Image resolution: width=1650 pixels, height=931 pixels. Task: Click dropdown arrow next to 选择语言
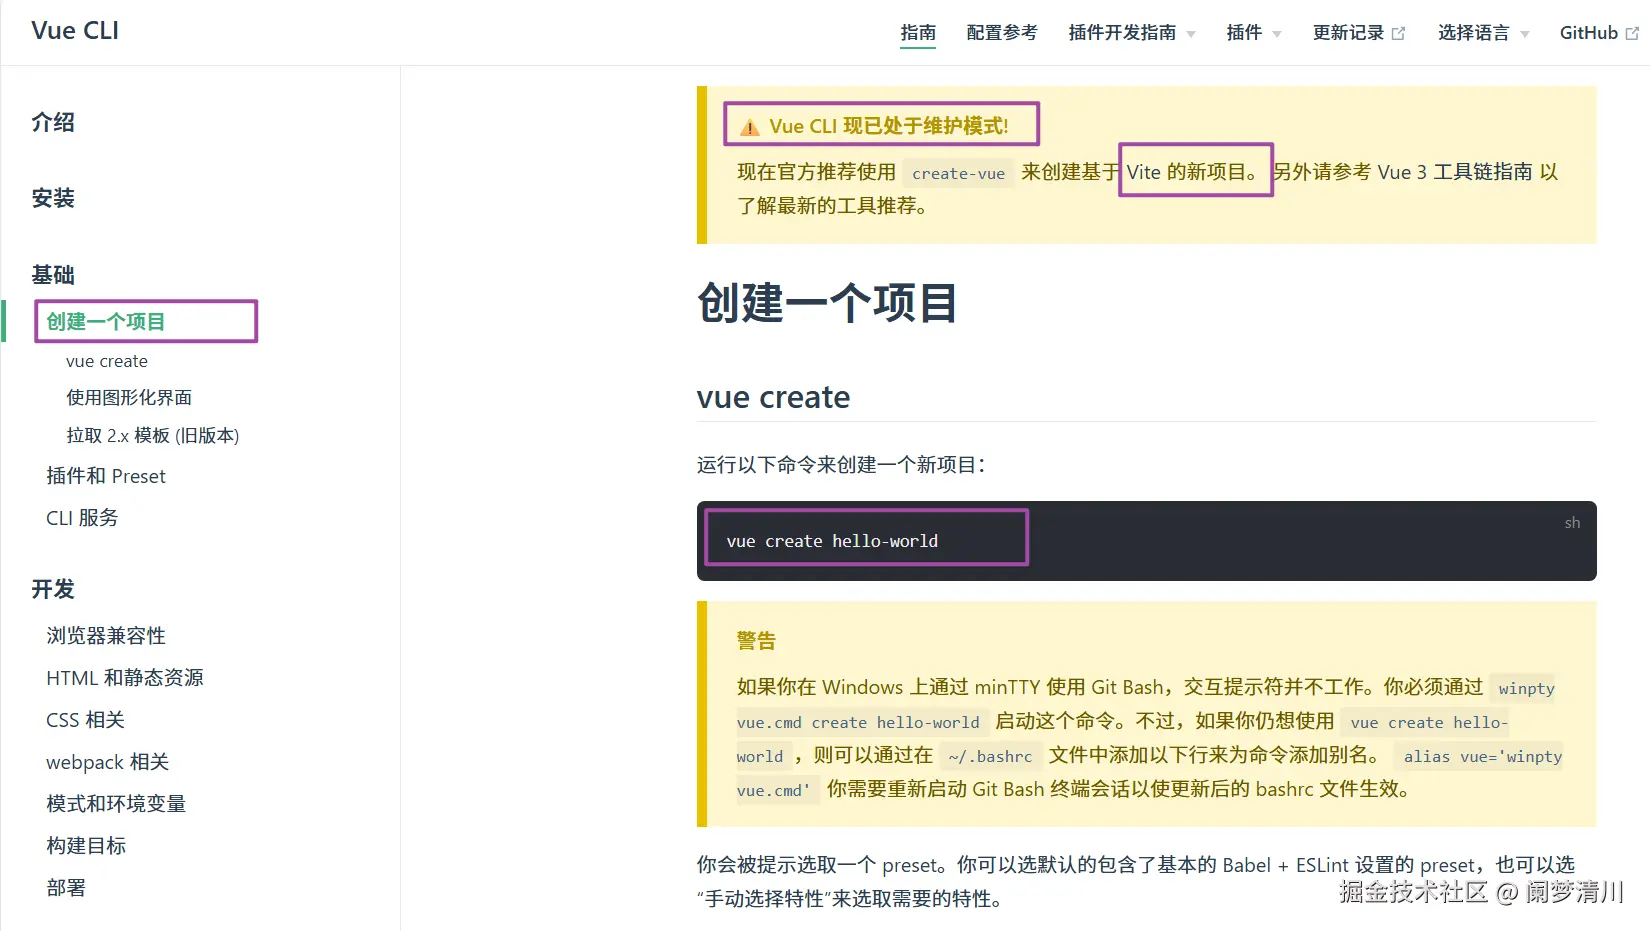[1525, 35]
